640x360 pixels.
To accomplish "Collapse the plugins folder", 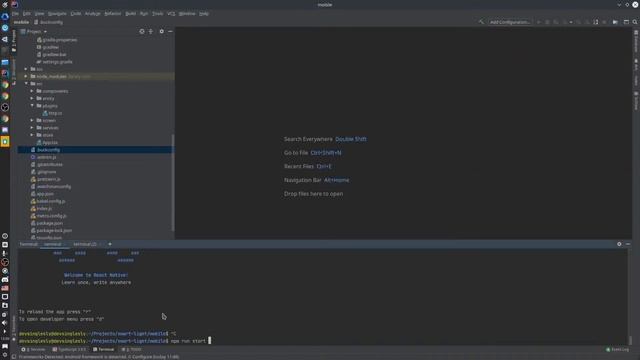I will (x=32, y=106).
